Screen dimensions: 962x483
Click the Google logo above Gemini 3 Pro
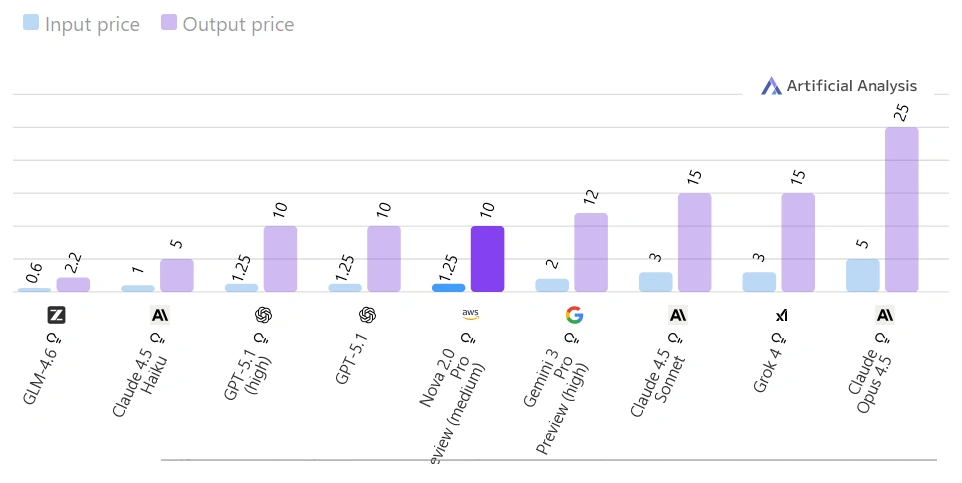[574, 315]
